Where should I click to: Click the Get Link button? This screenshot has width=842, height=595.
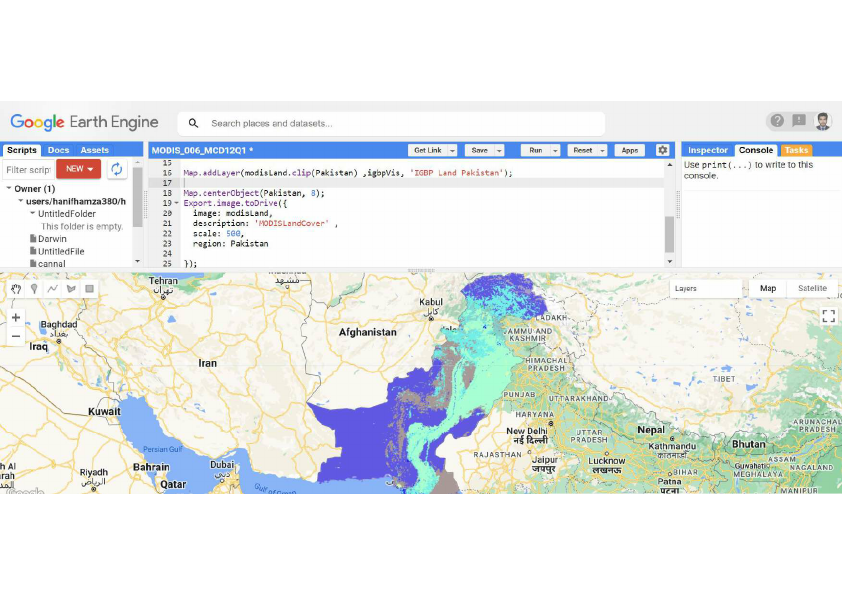point(427,151)
